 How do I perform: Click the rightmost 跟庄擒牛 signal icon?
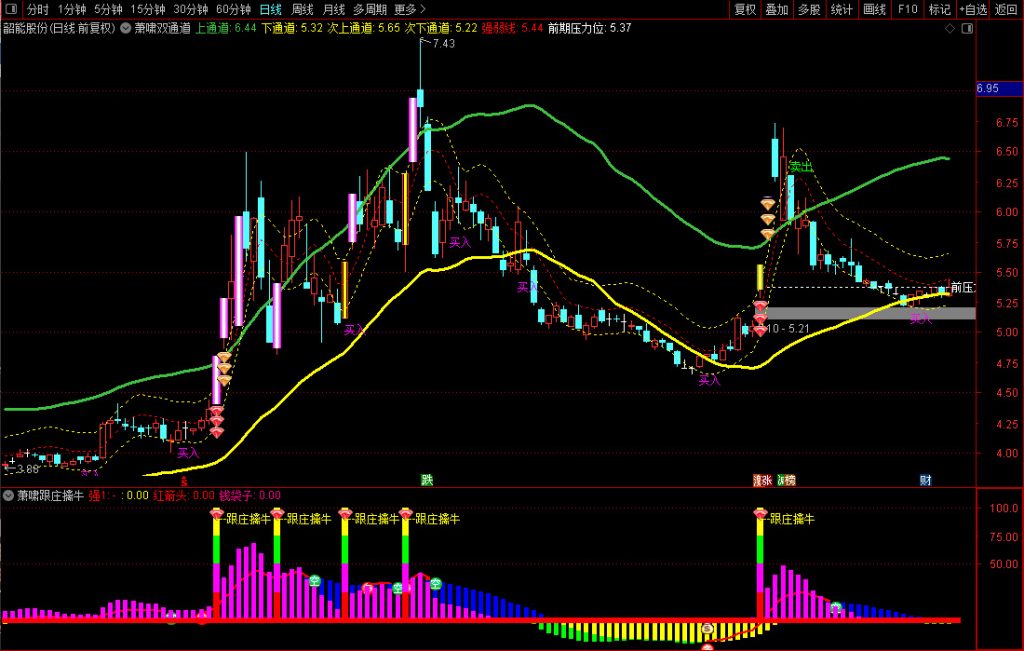pyautogui.click(x=761, y=516)
